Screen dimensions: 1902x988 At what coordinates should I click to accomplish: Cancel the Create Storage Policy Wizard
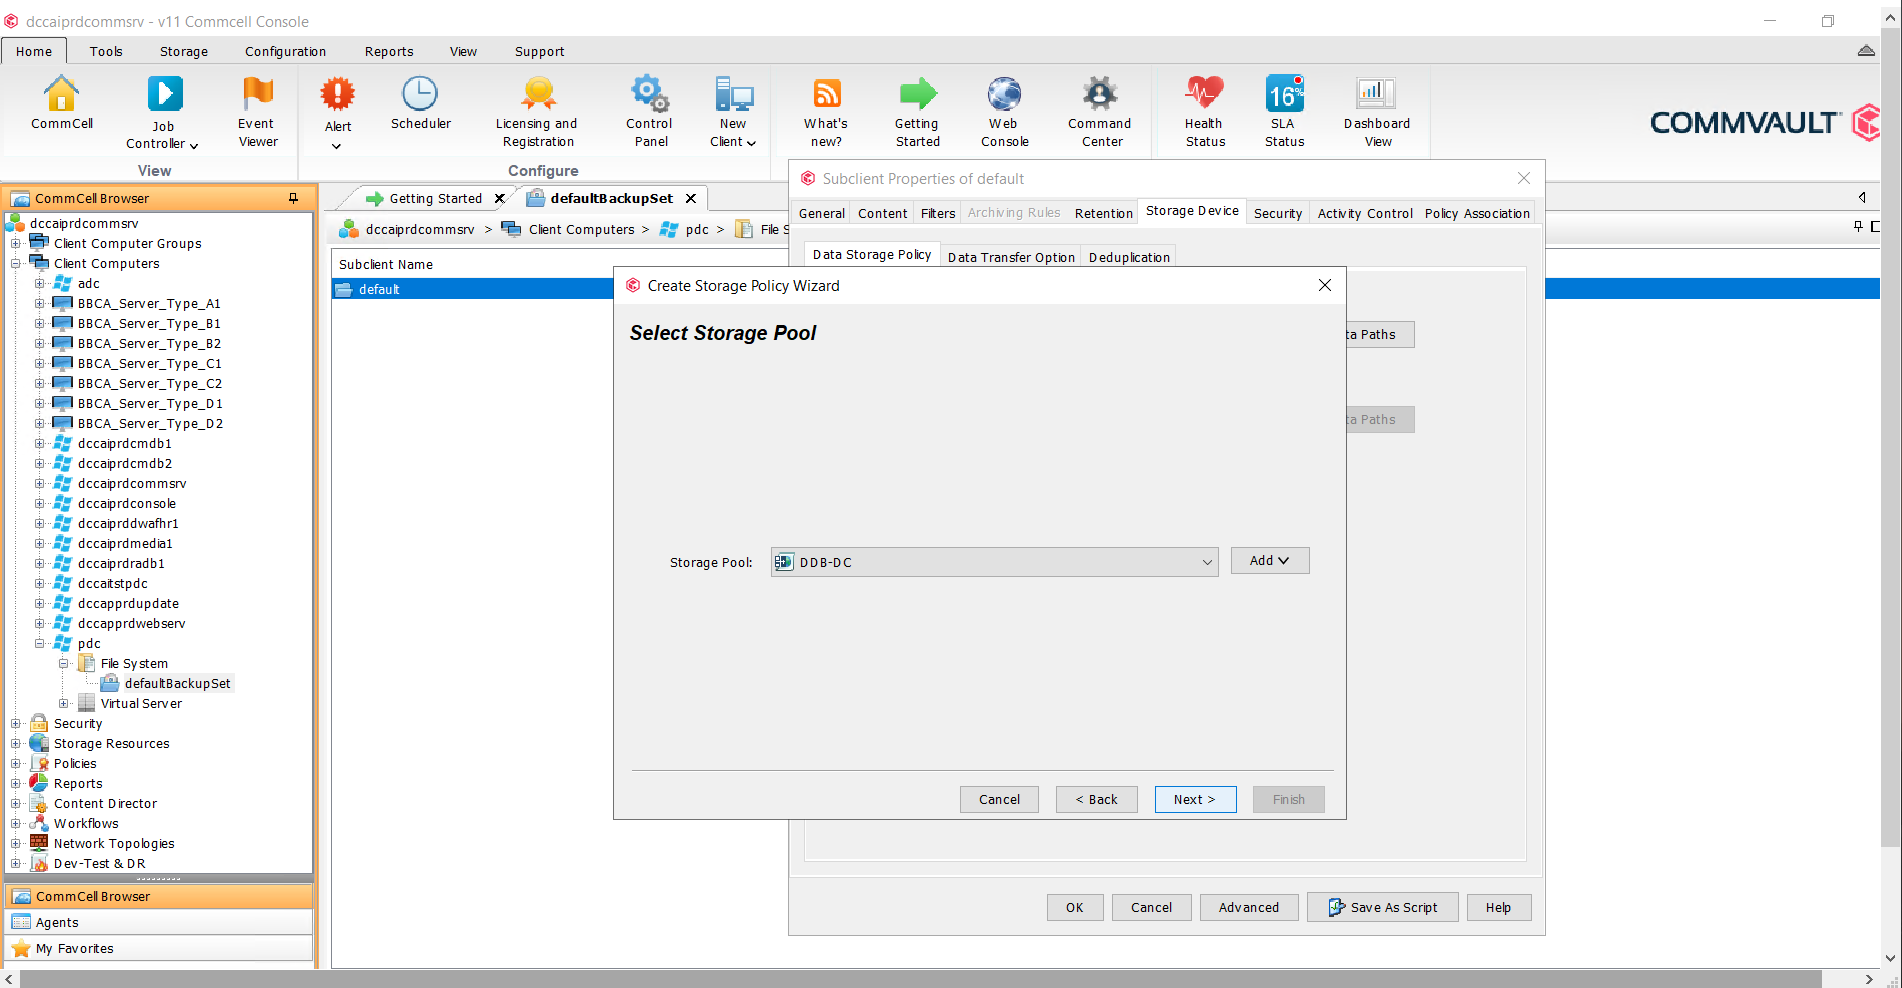[x=999, y=799]
